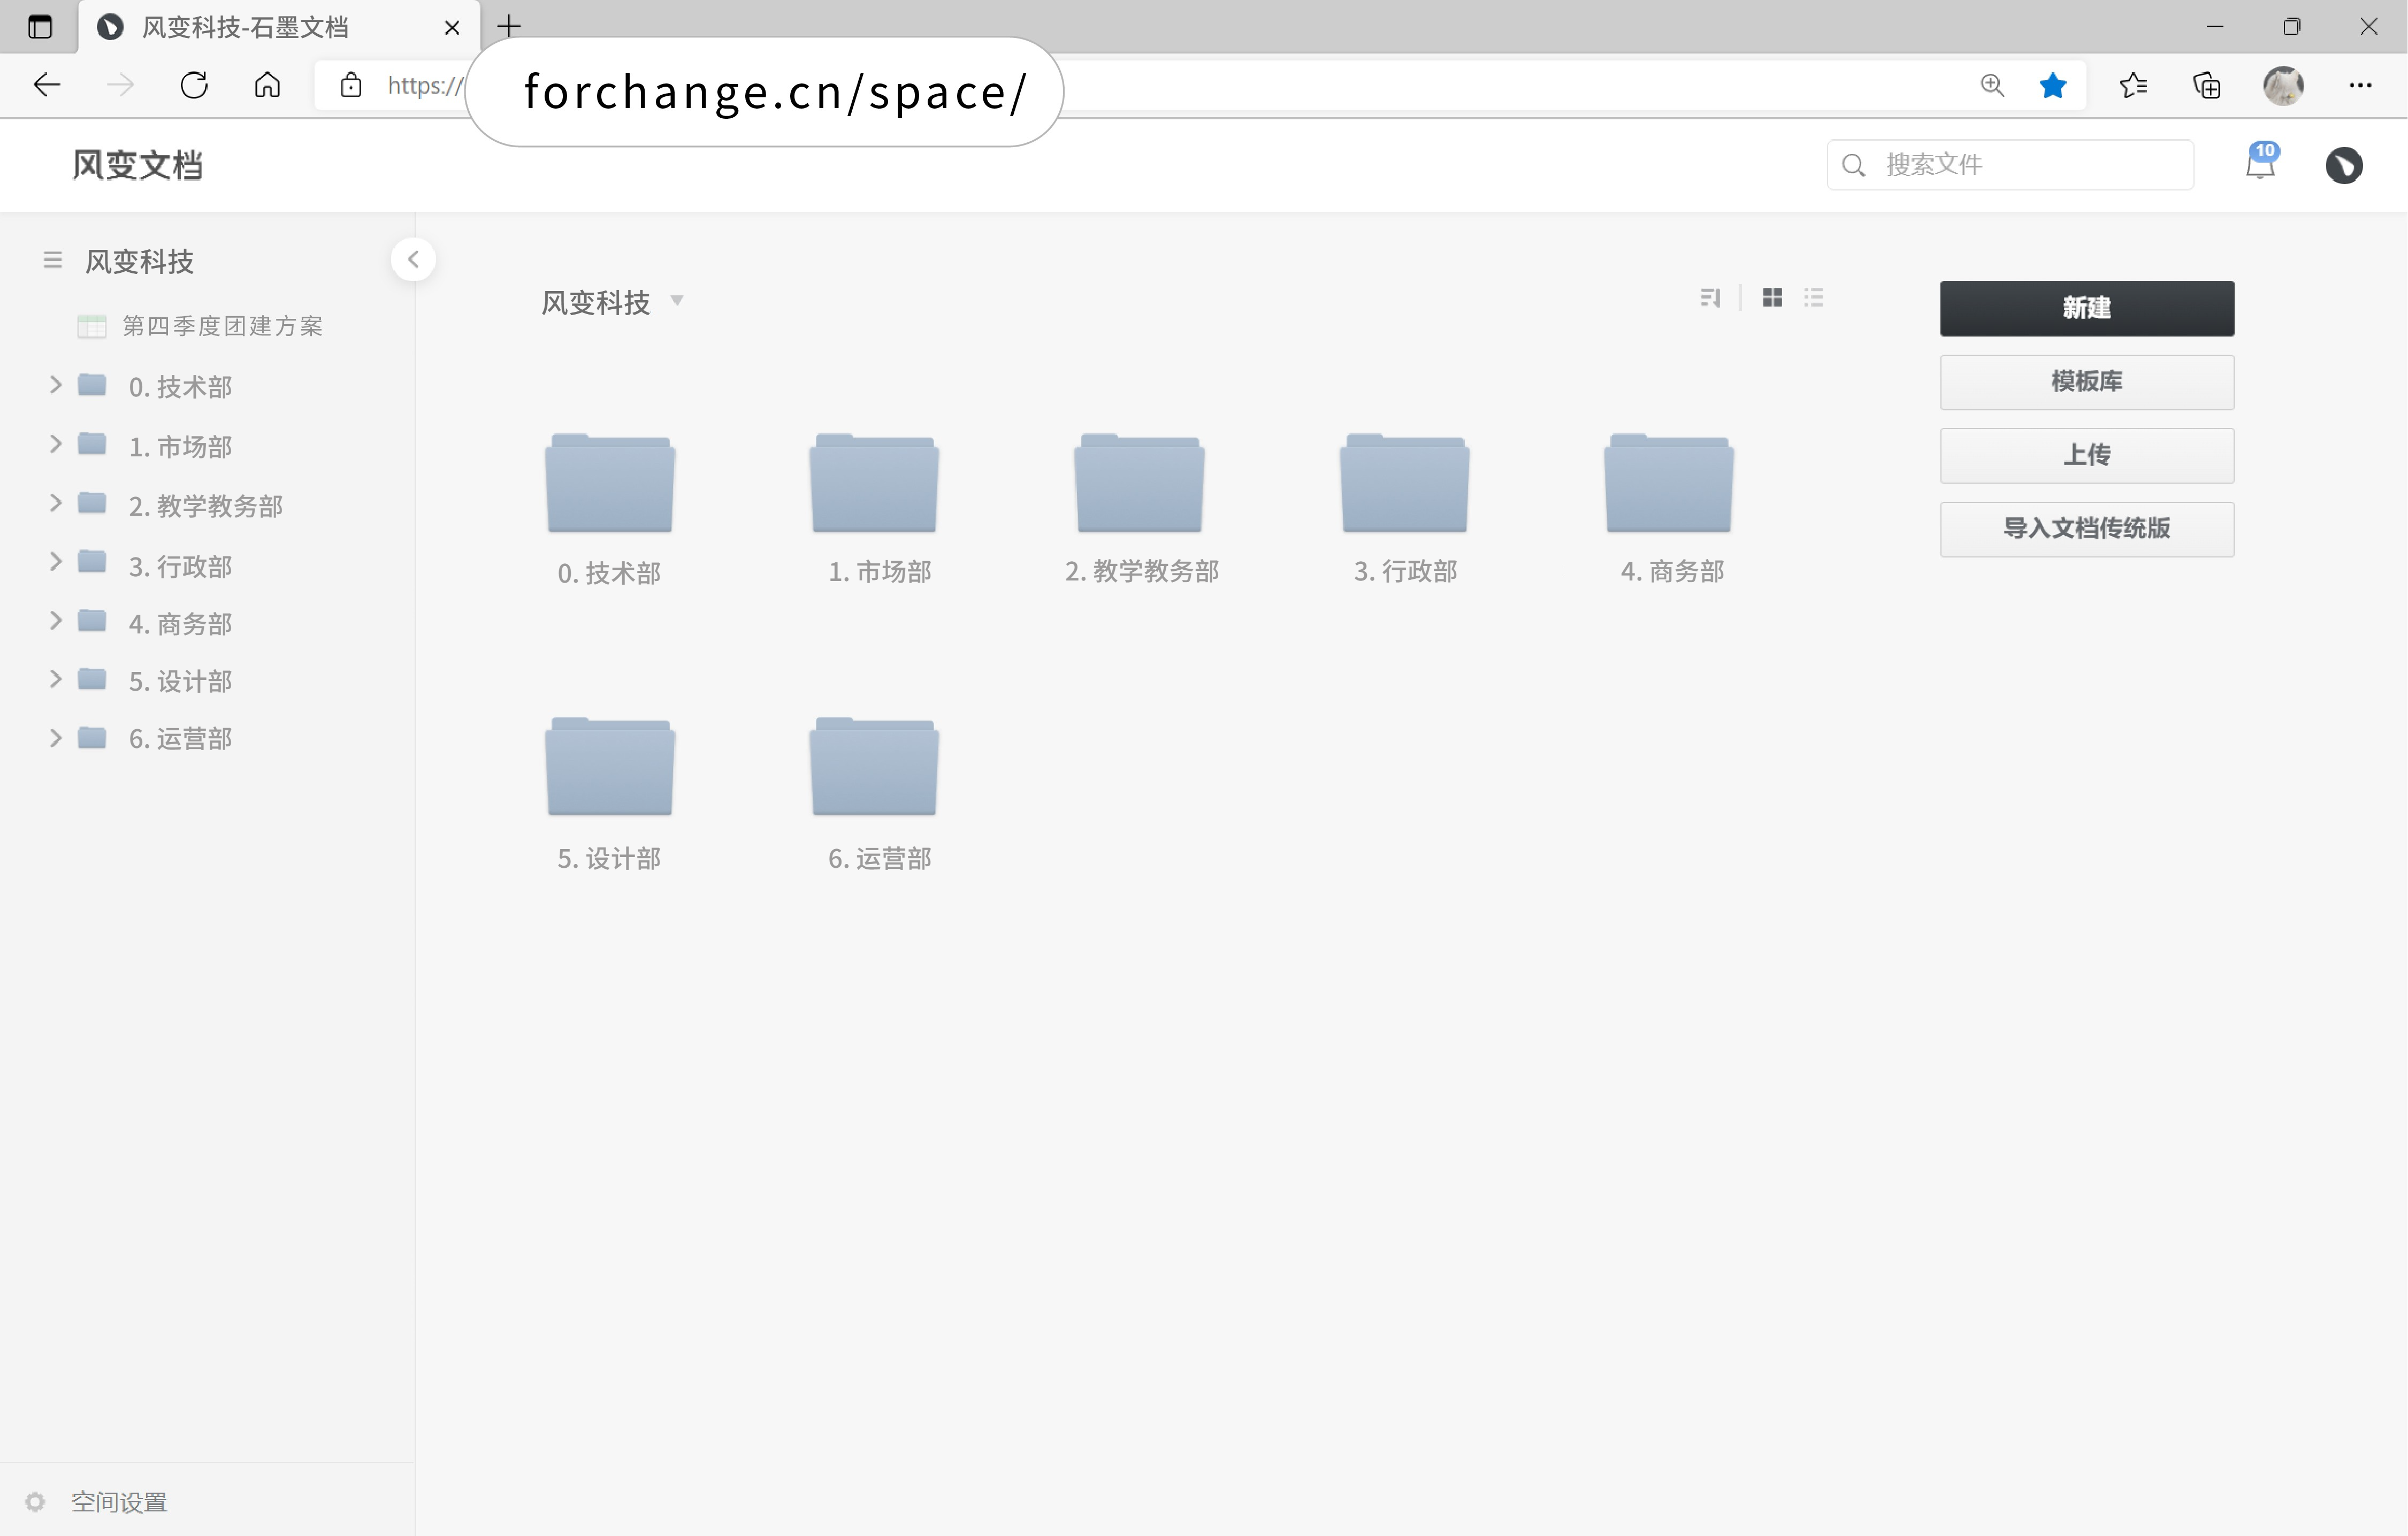Select 4. 商务部 label in sidebar
This screenshot has height=1536, width=2408.
pyautogui.click(x=180, y=624)
